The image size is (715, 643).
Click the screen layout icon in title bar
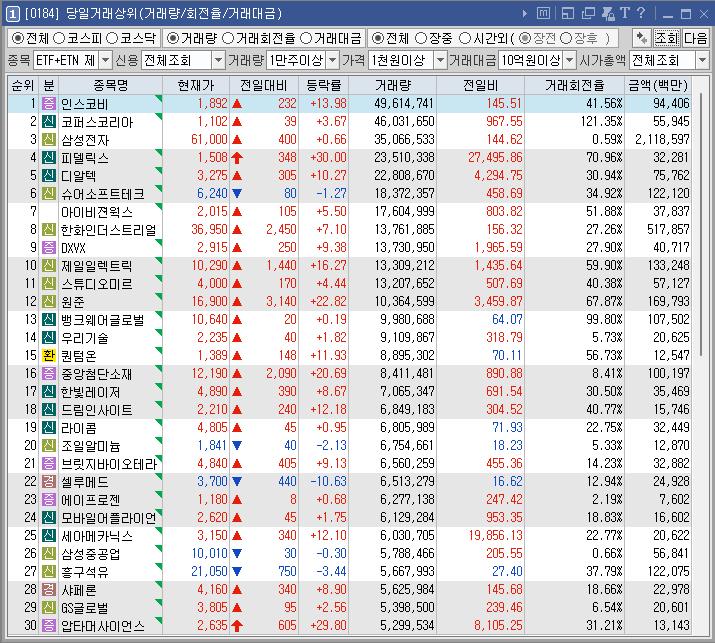click(x=568, y=14)
